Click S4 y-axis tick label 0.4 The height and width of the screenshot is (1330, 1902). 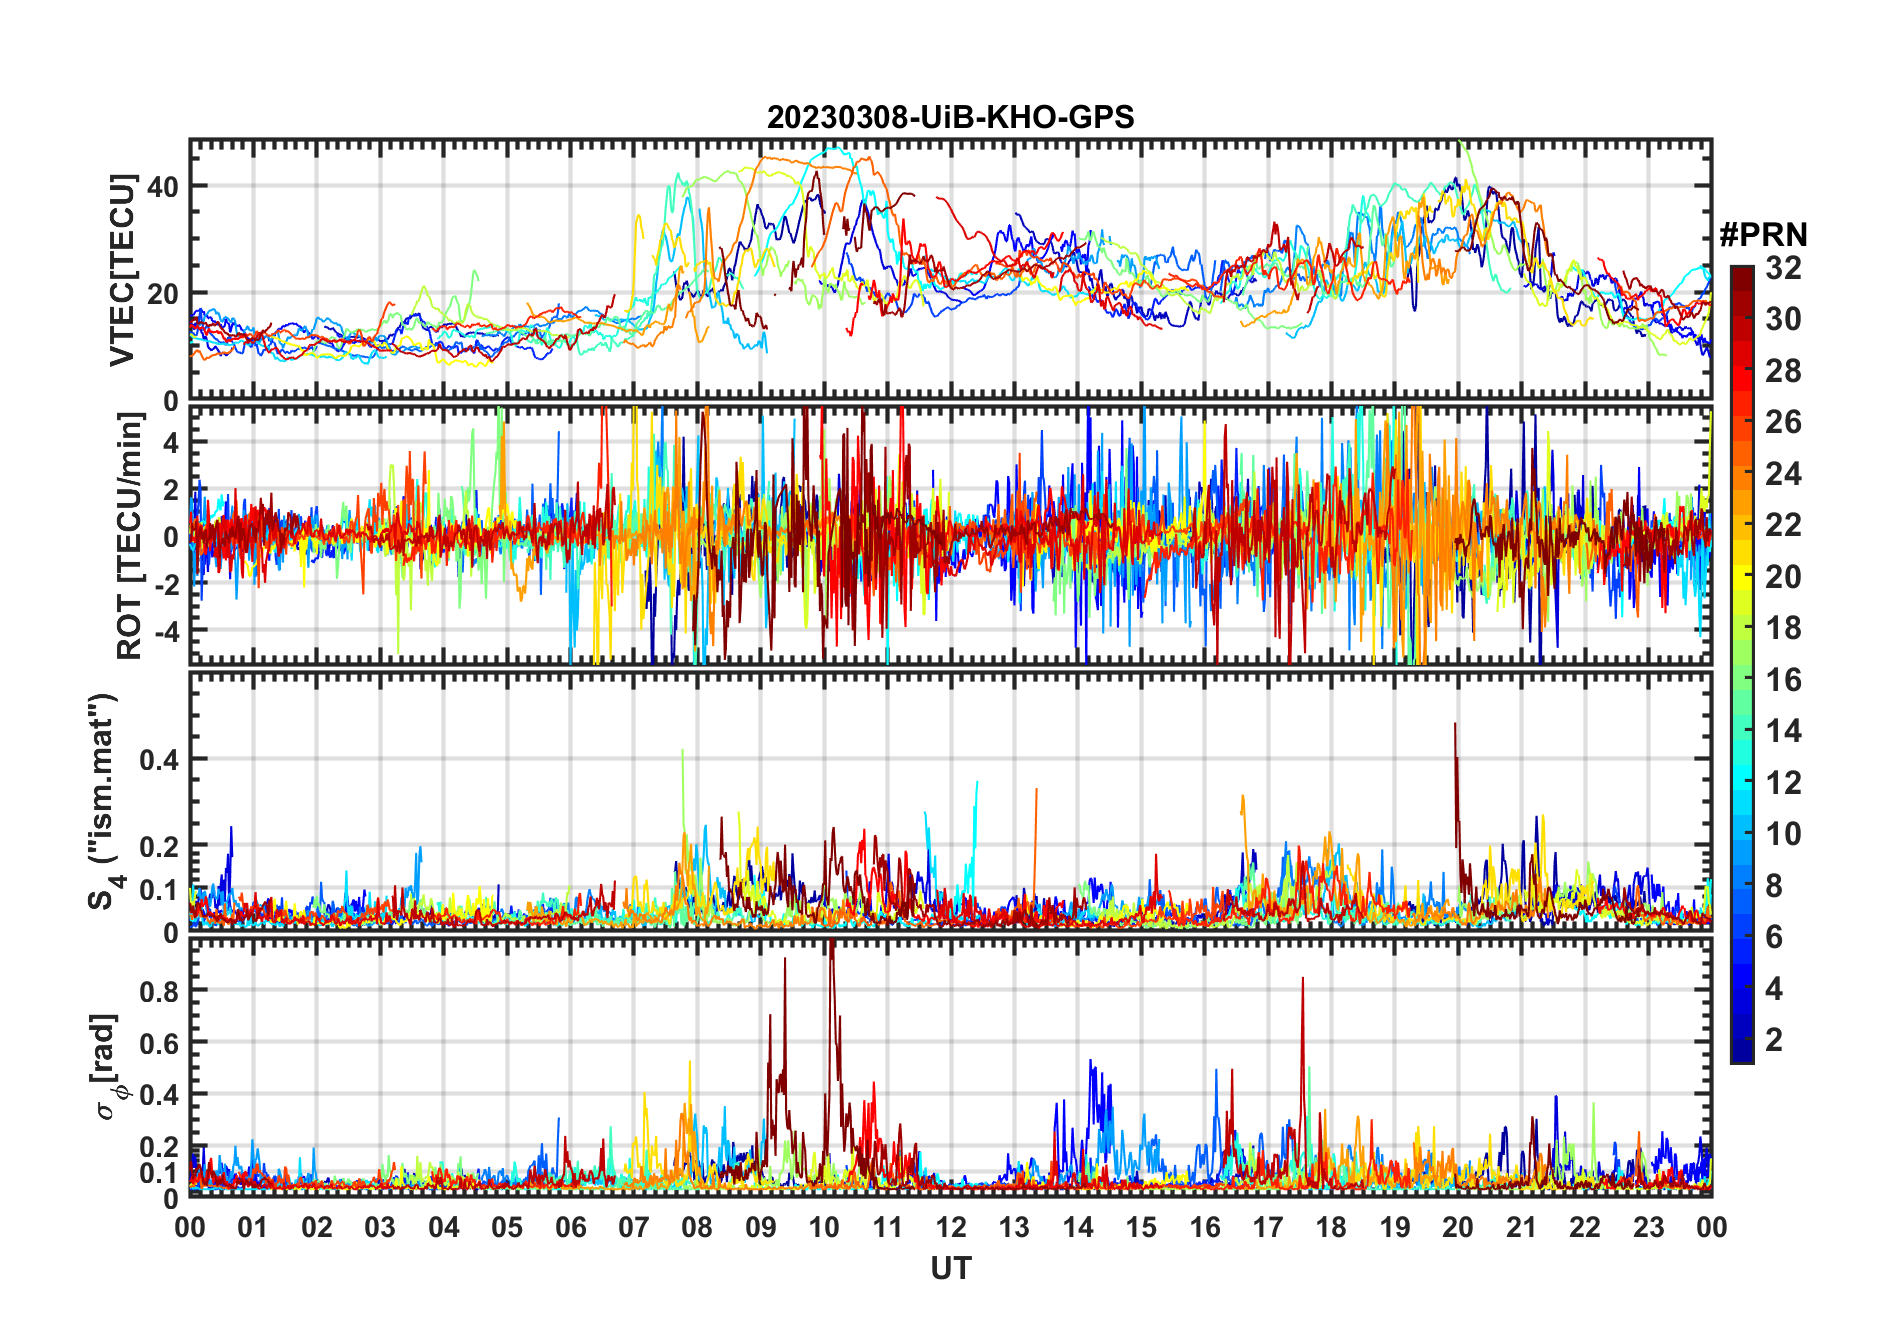(x=159, y=759)
